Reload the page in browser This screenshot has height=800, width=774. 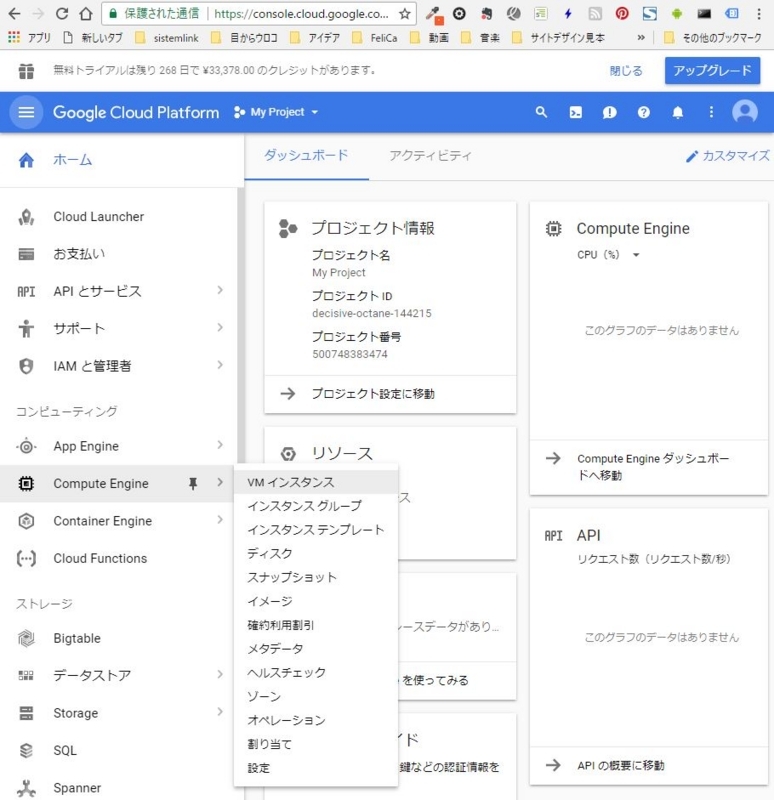[62, 14]
